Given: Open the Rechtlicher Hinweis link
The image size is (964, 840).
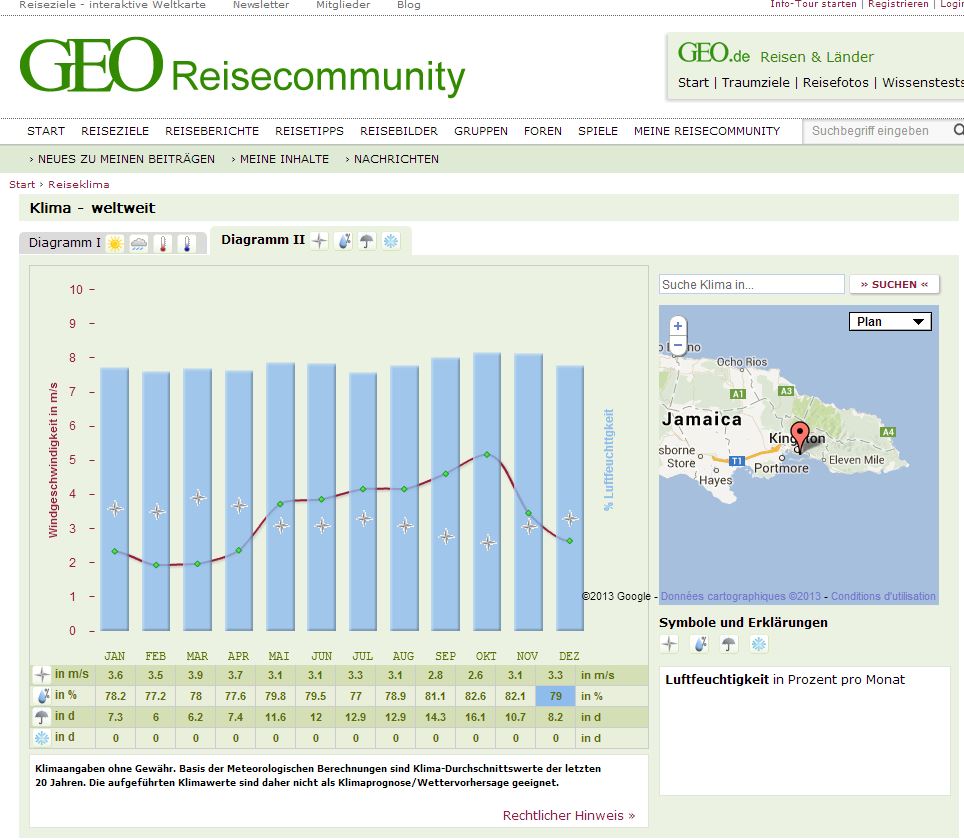Looking at the screenshot, I should pos(568,815).
